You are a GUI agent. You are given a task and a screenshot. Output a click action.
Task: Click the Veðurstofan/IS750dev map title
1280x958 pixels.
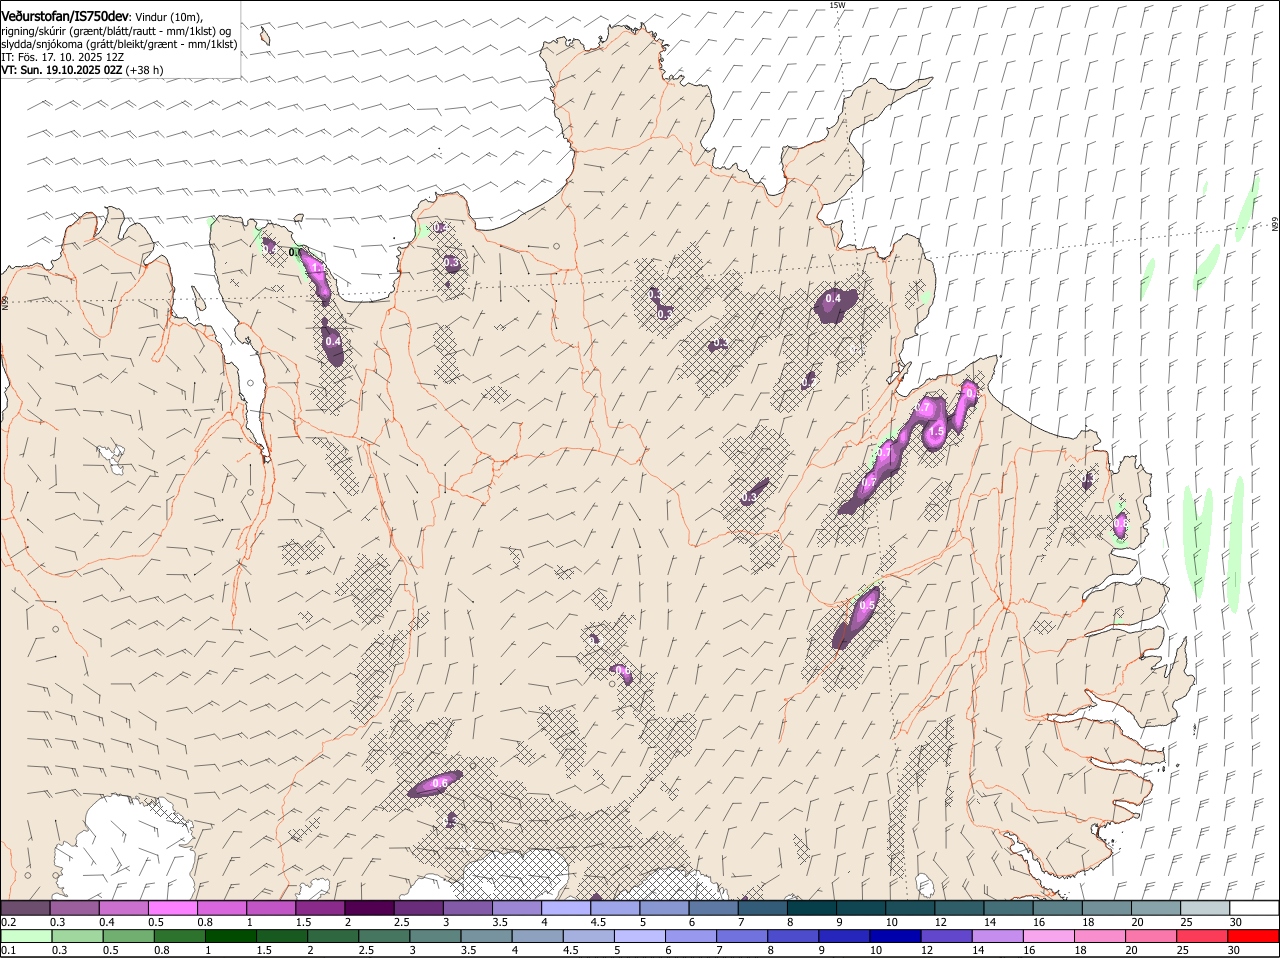[x=65, y=16]
